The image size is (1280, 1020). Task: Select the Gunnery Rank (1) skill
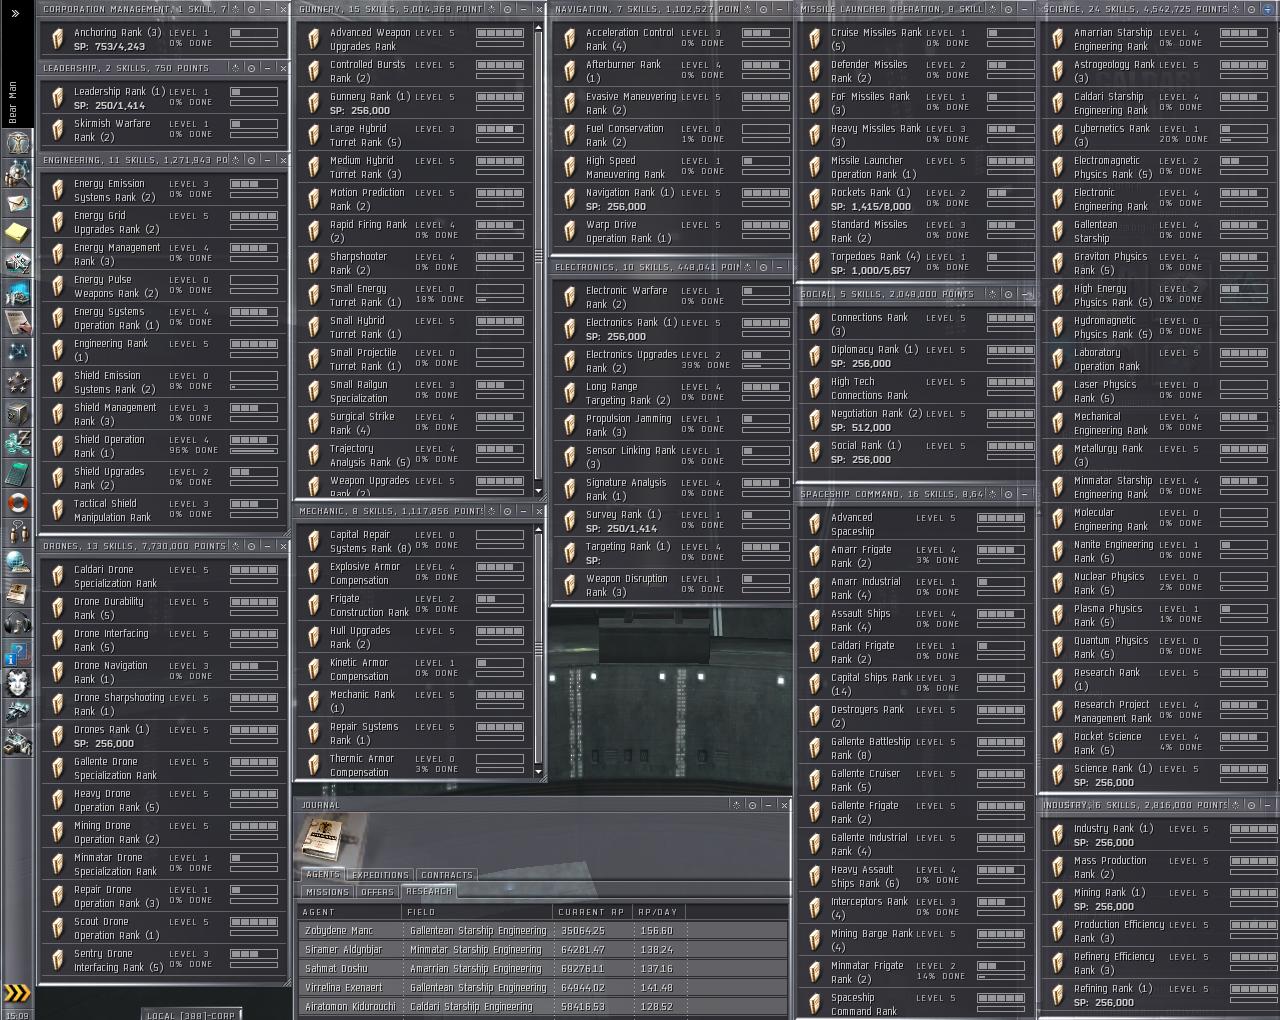tap(415, 104)
